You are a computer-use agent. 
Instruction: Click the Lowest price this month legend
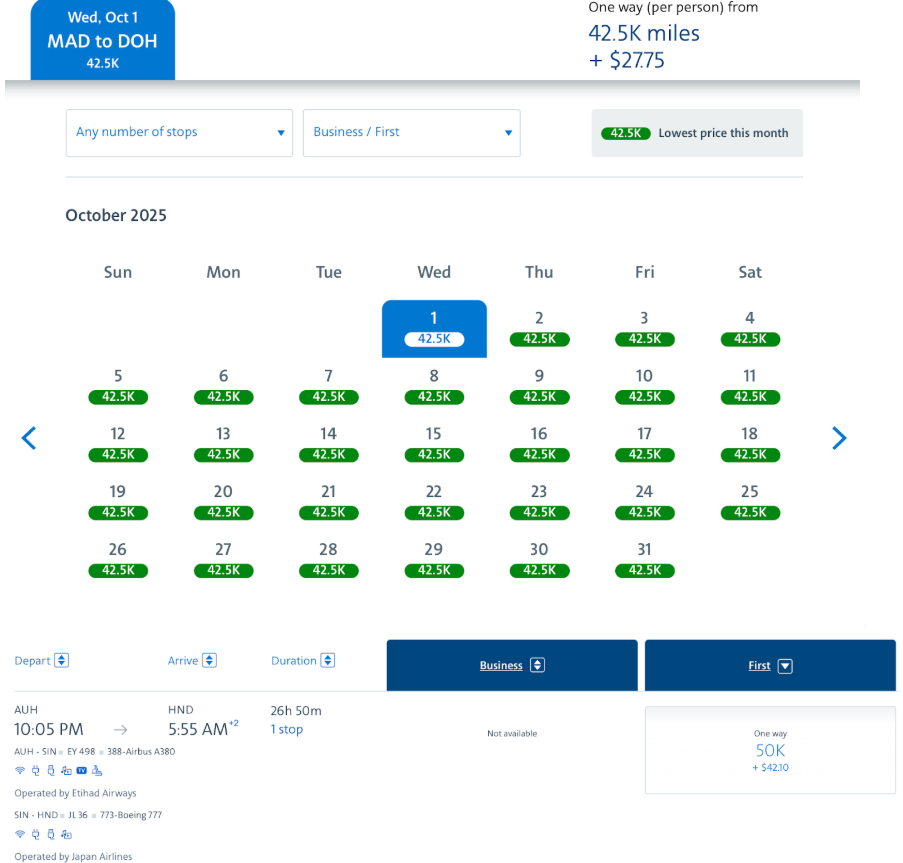point(697,133)
